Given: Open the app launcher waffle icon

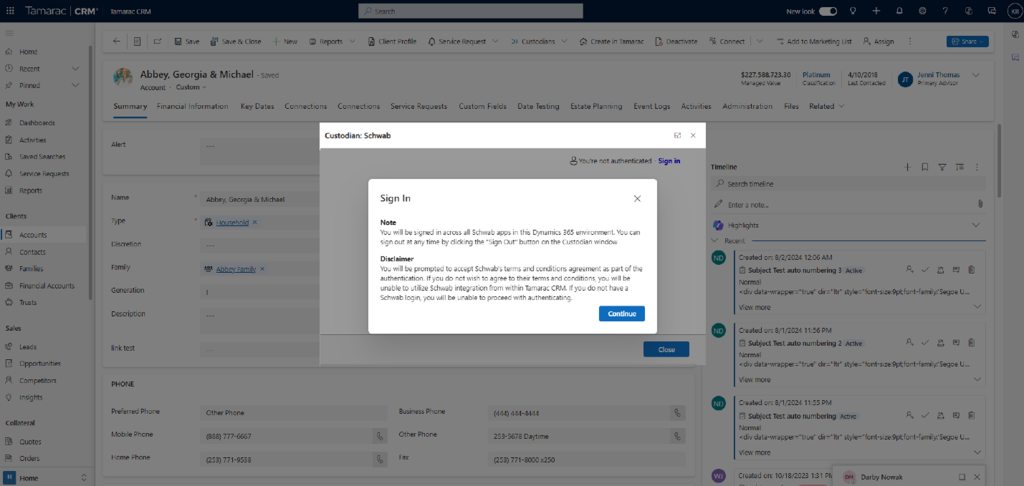Looking at the screenshot, I should click(10, 11).
